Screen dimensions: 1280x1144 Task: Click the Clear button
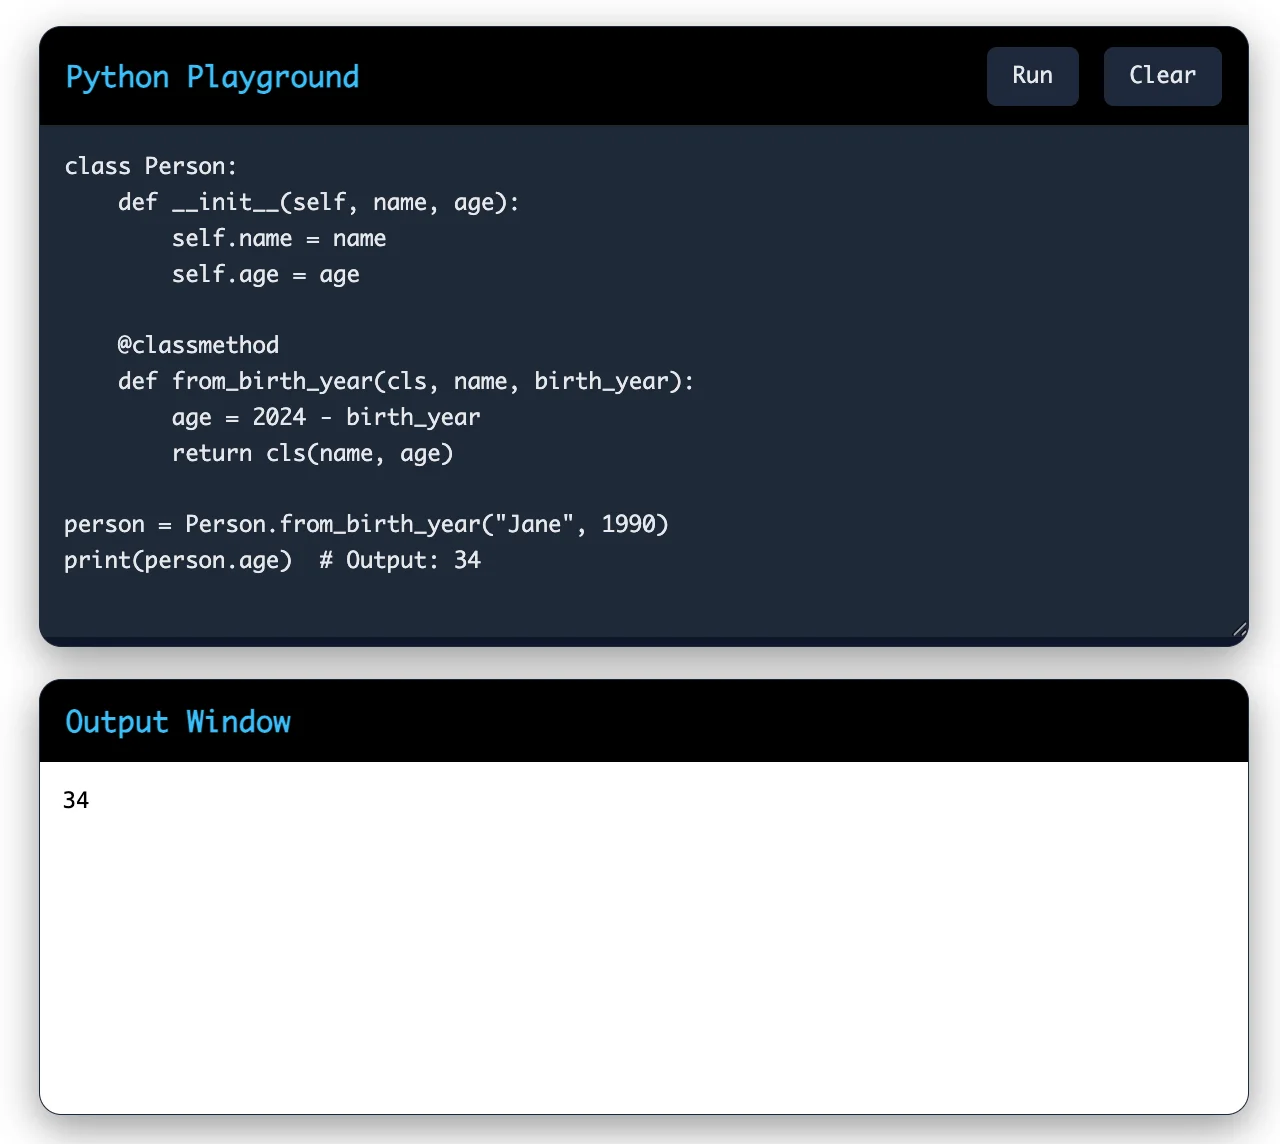click(1162, 76)
